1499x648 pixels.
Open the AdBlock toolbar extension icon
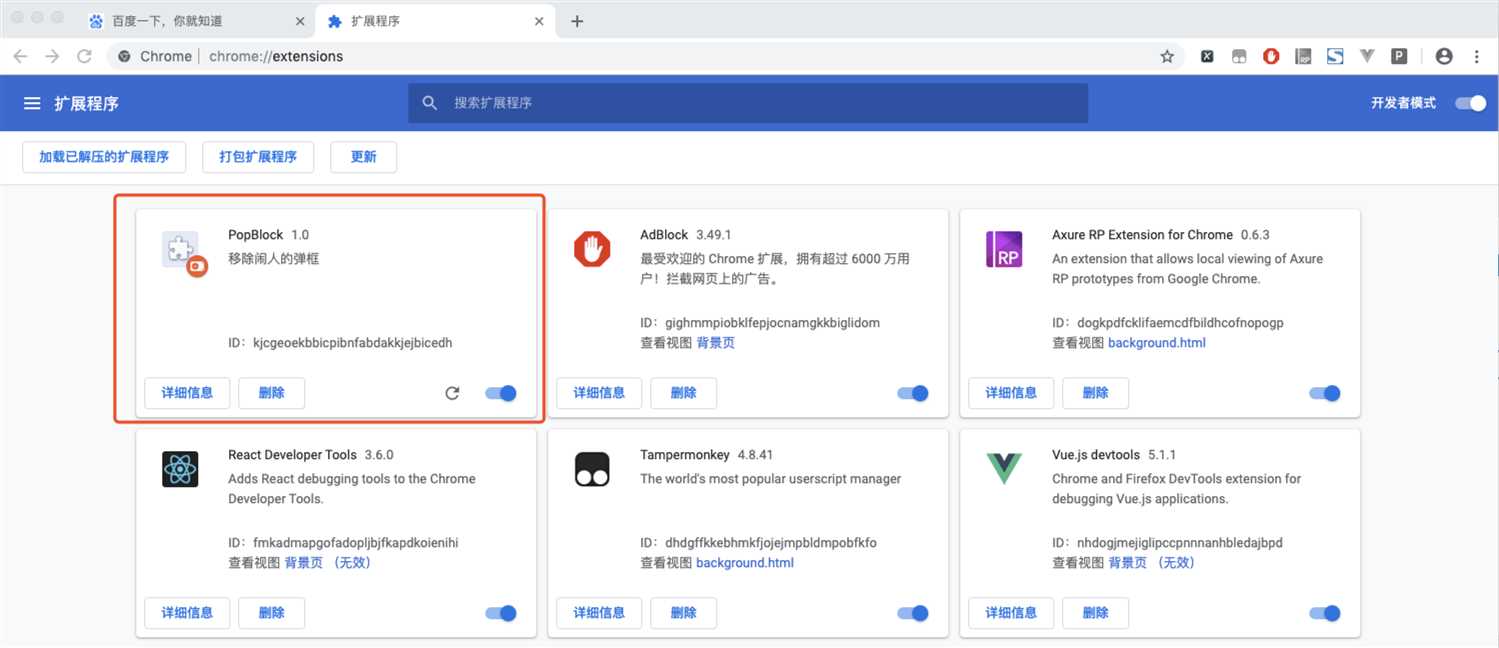[x=1271, y=57]
